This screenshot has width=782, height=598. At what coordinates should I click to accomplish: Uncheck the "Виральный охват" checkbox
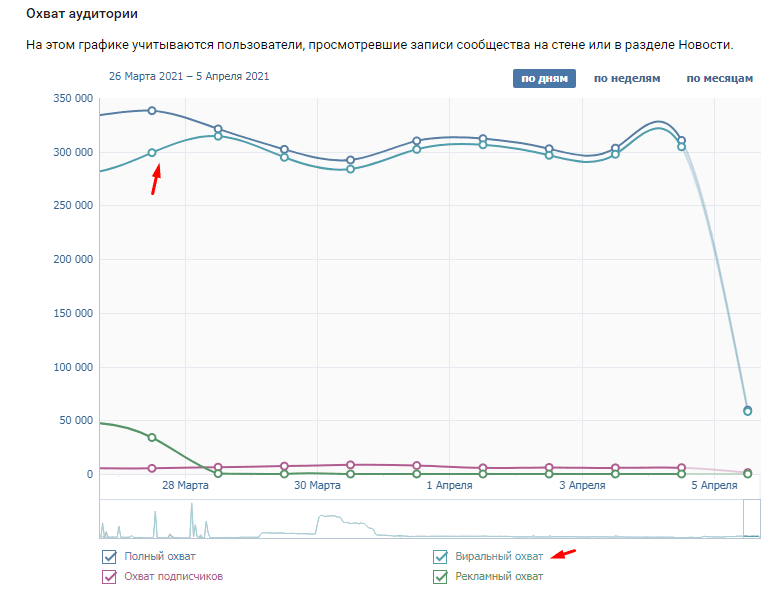pos(440,556)
